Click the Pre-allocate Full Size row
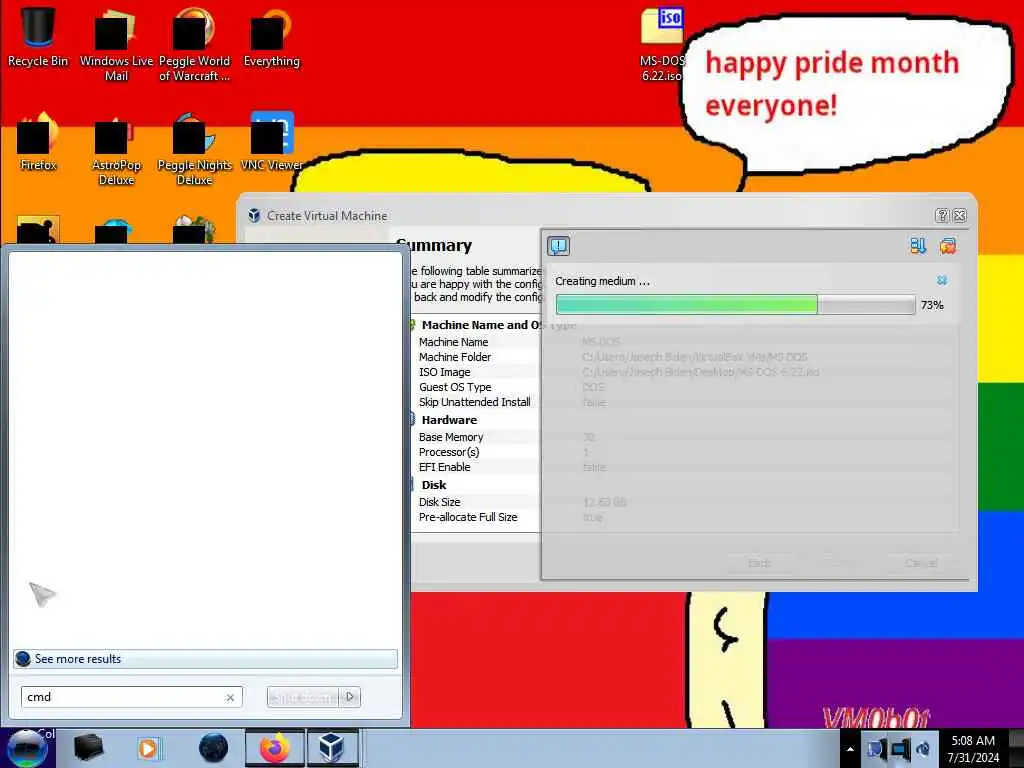This screenshot has width=1024, height=768. click(x=468, y=517)
